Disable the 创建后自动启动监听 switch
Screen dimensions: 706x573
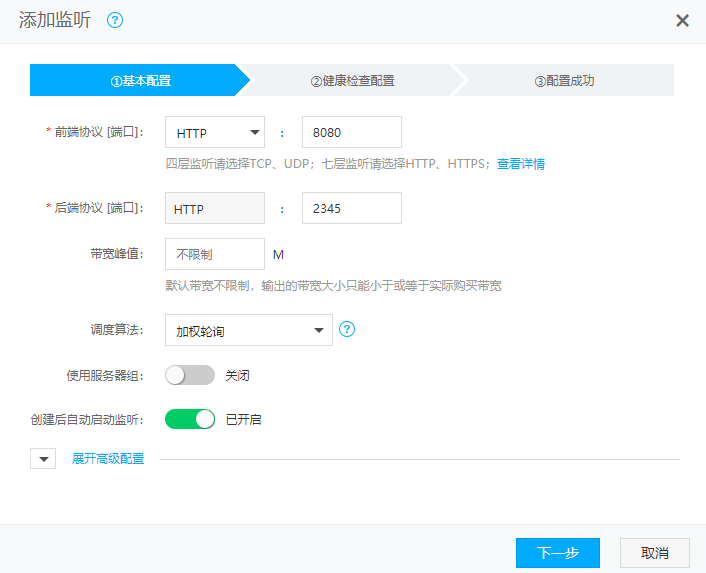(190, 419)
